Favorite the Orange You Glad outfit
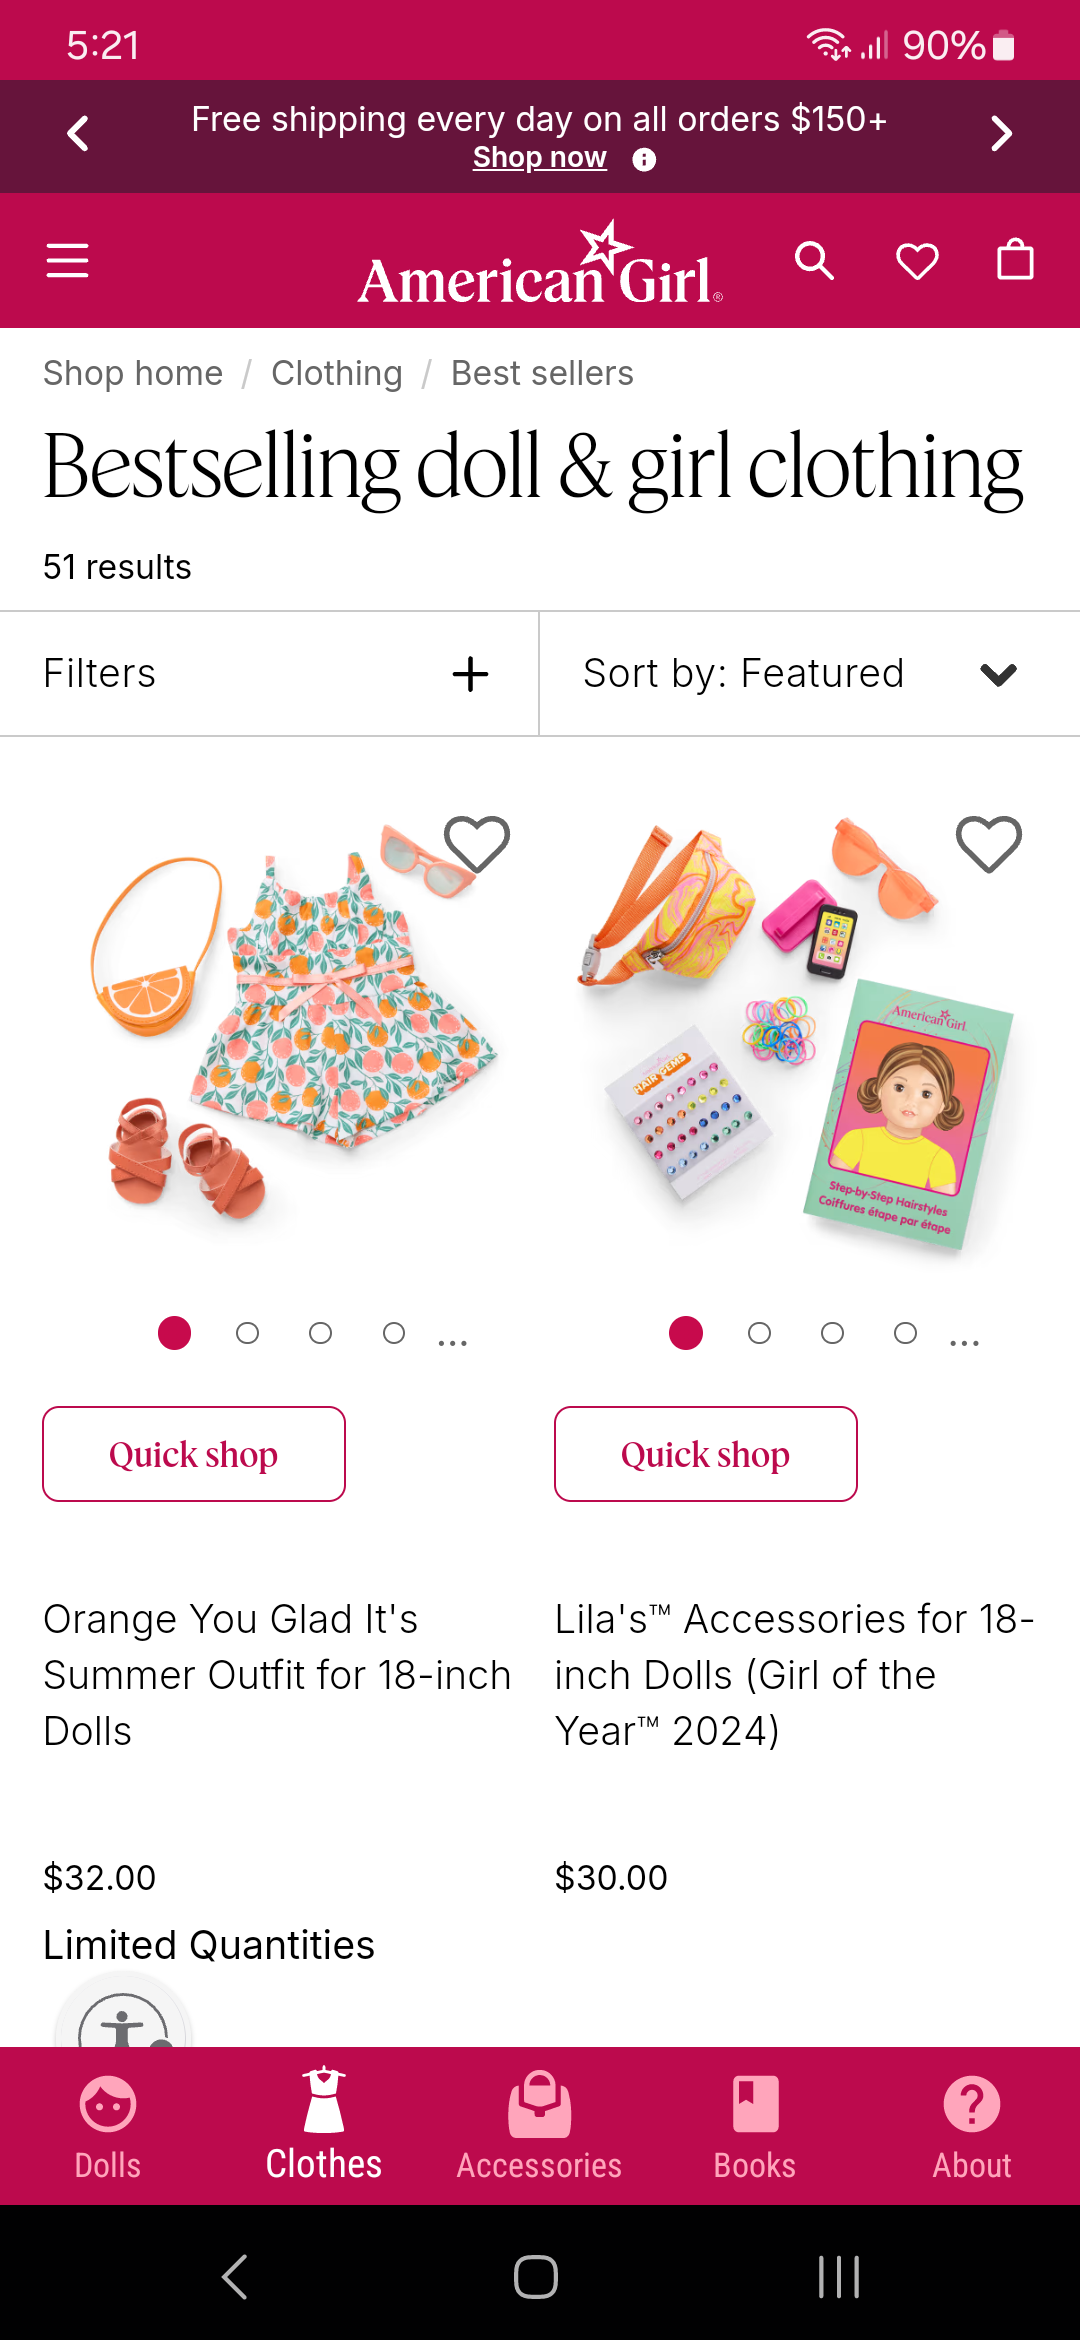The width and height of the screenshot is (1080, 2340). pos(477,844)
